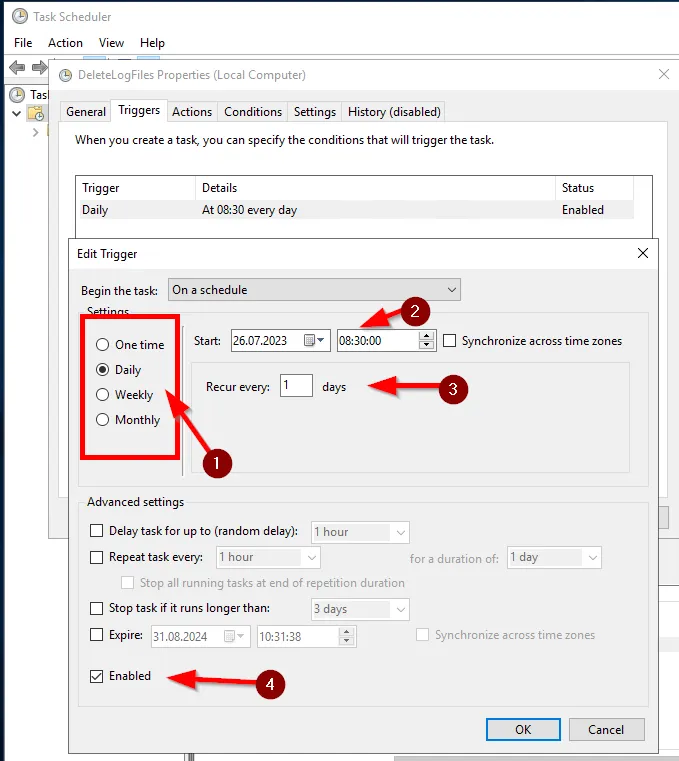Click the Back arrow in Task Scheduler toolbar
The width and height of the screenshot is (679, 761).
(x=16, y=67)
